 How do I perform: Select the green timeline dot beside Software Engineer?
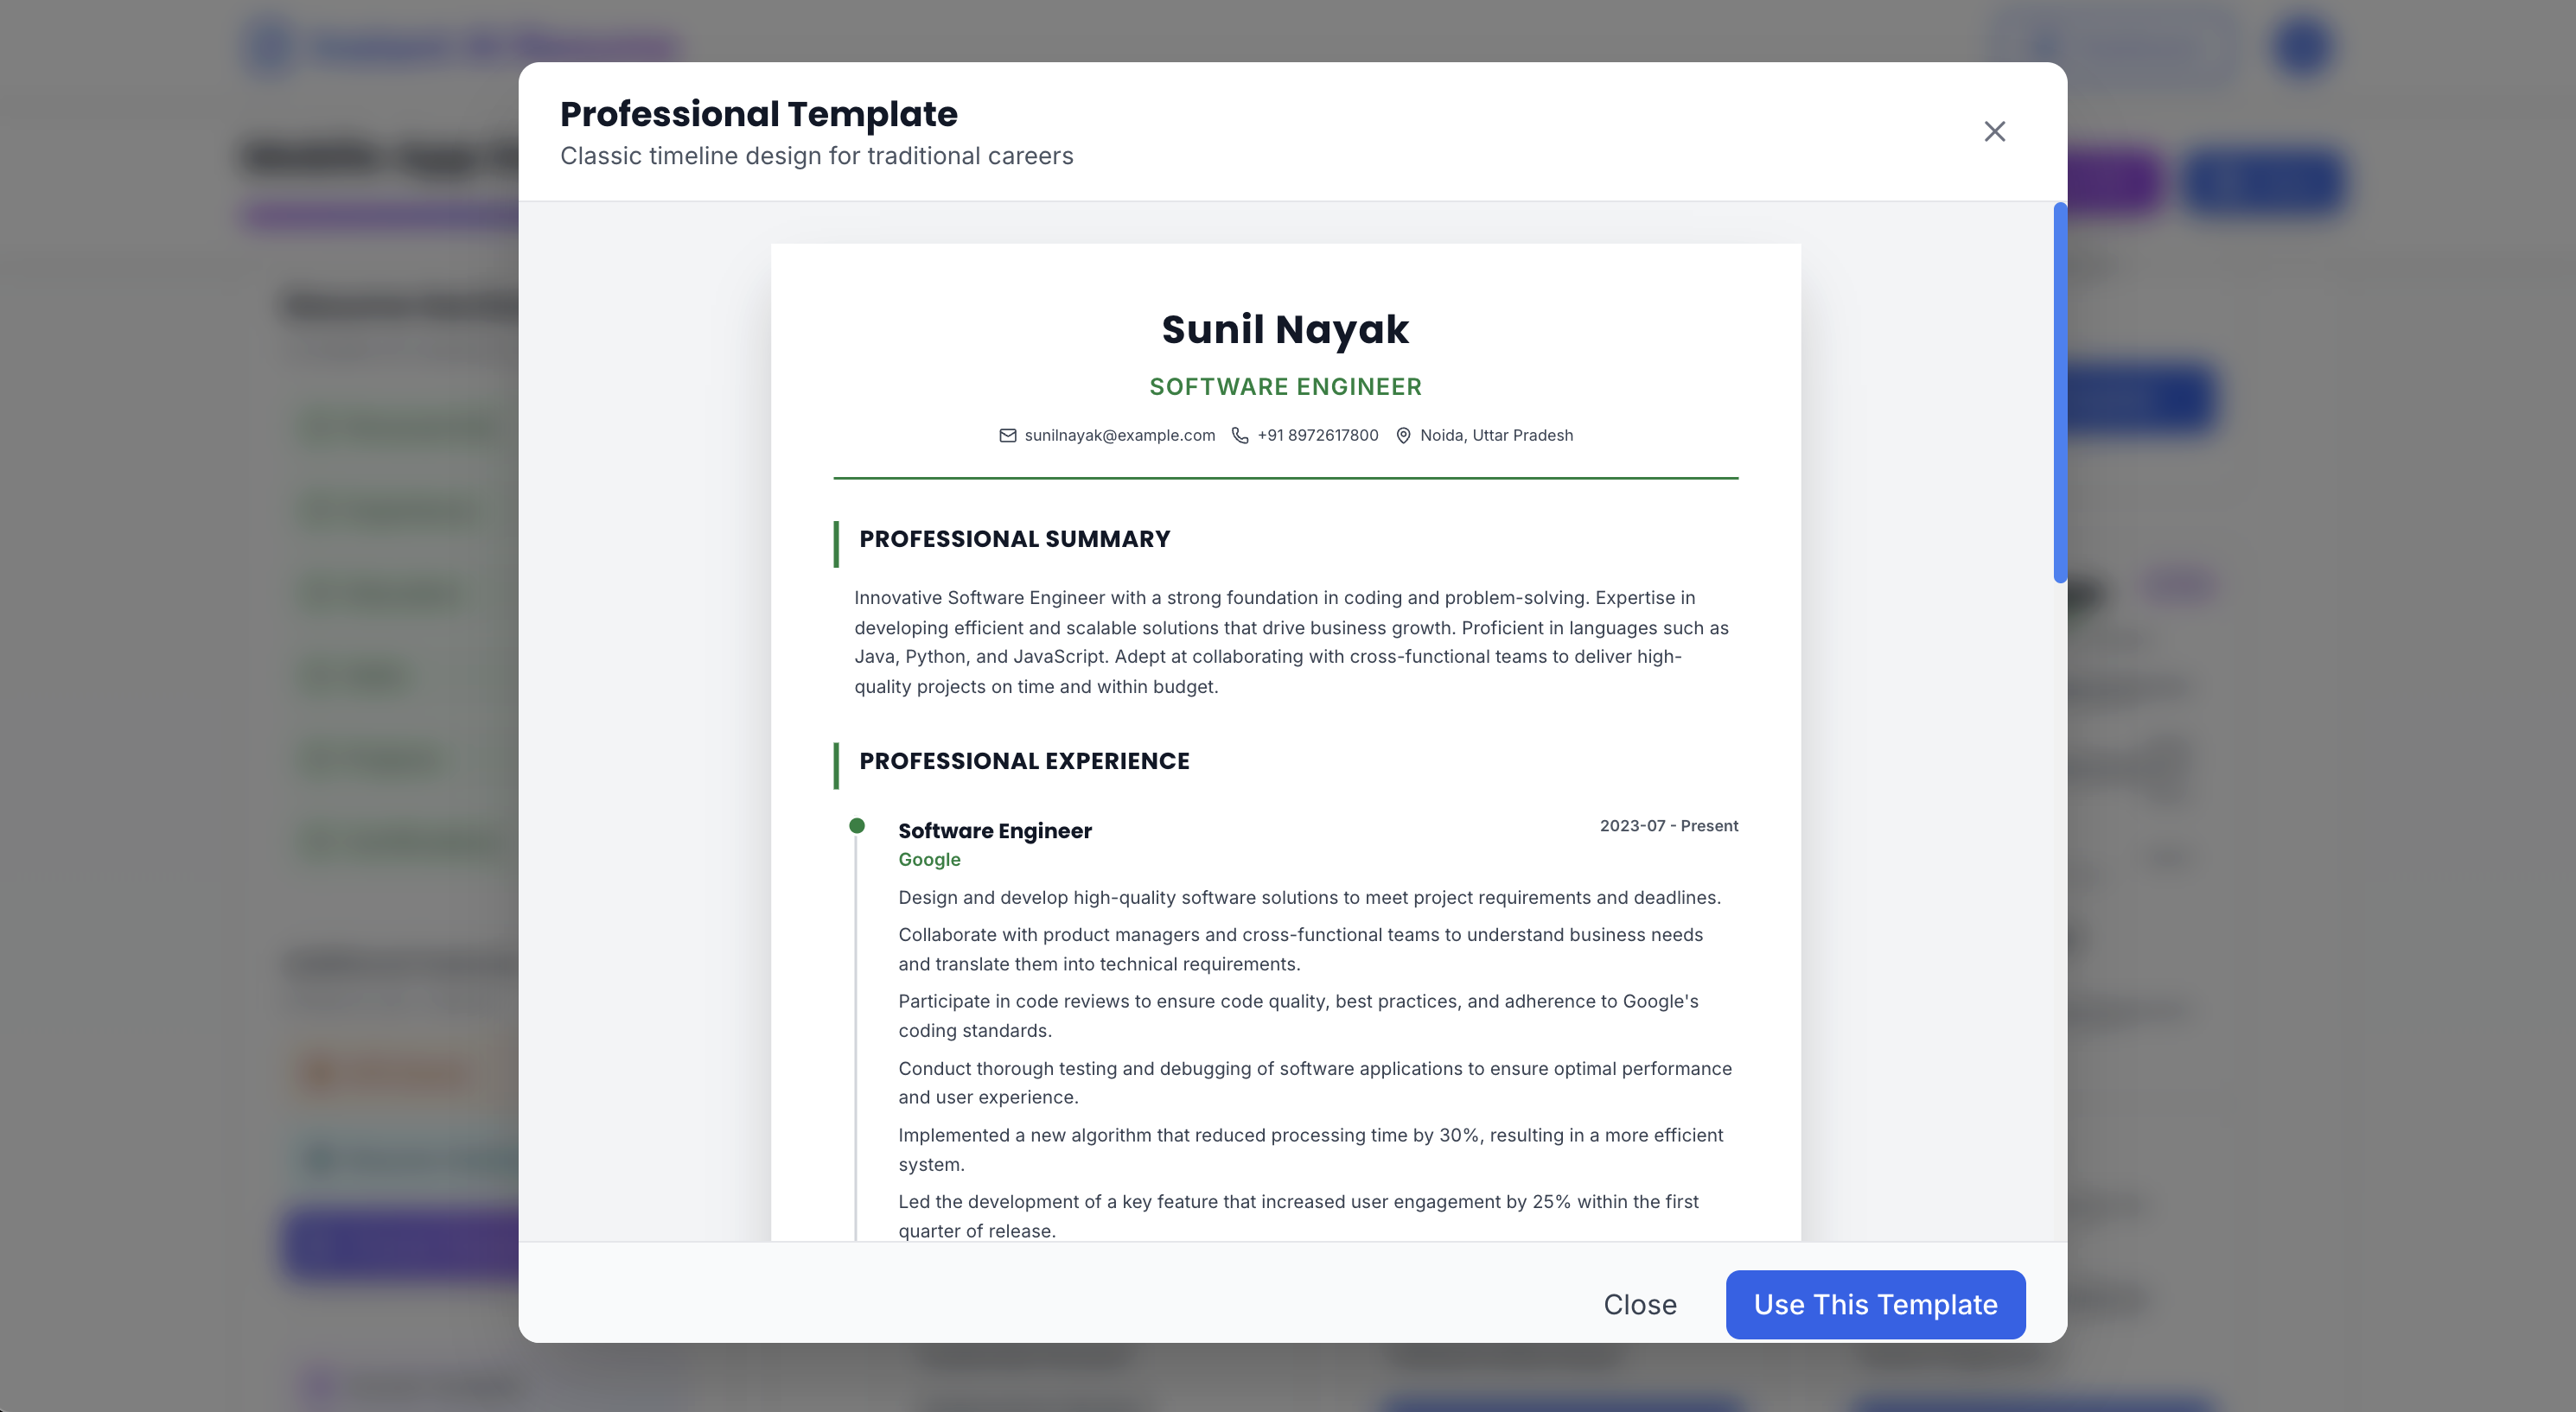(x=857, y=825)
